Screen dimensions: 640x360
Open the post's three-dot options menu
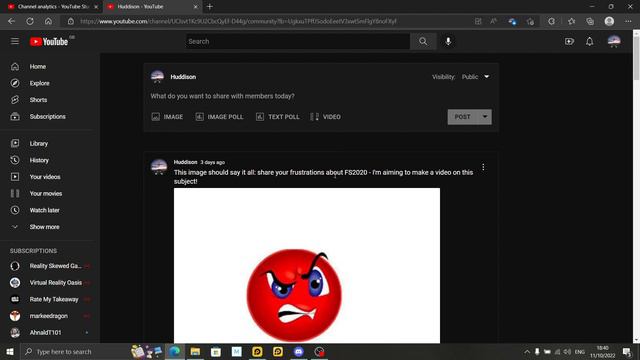483,167
